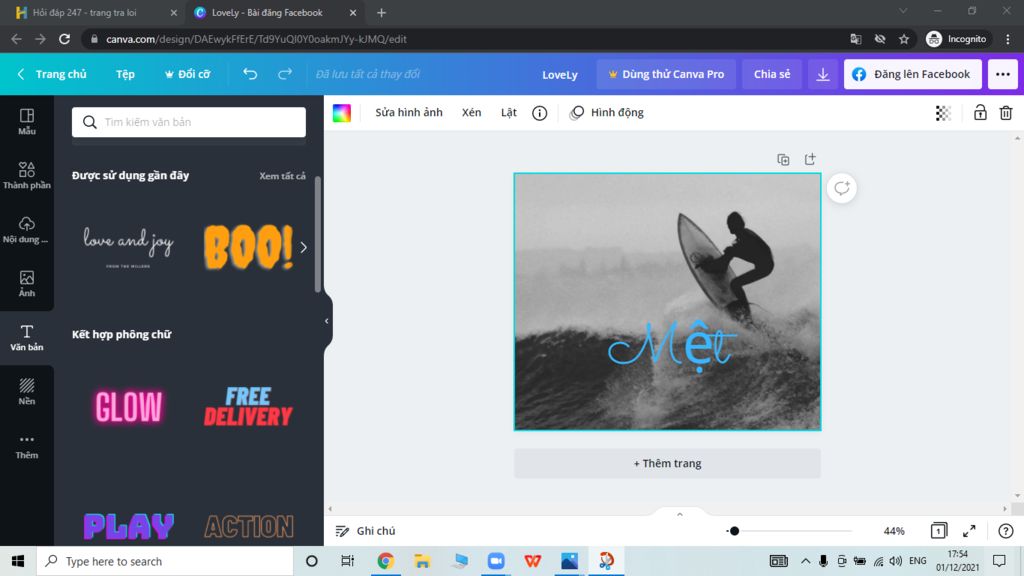Image resolution: width=1024 pixels, height=576 pixels.
Task: Open a new browser tab
Action: coord(381,12)
